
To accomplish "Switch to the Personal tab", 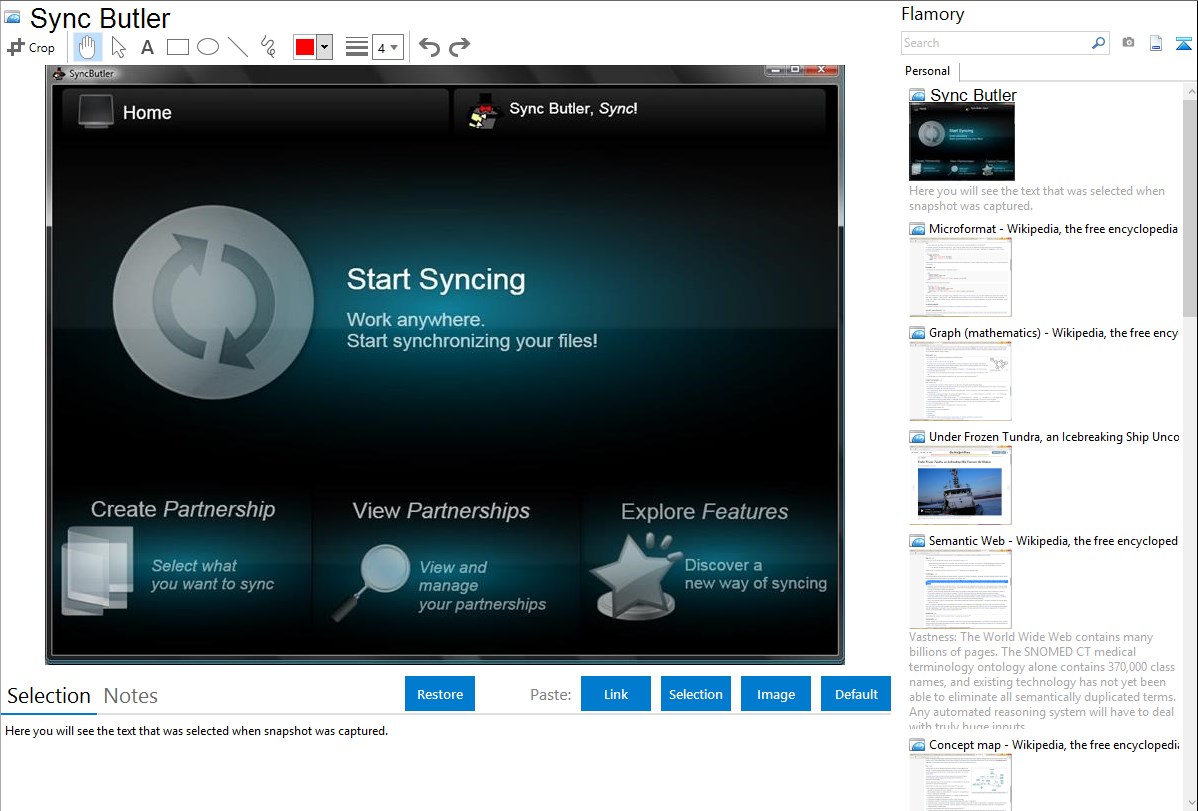I will 928,71.
